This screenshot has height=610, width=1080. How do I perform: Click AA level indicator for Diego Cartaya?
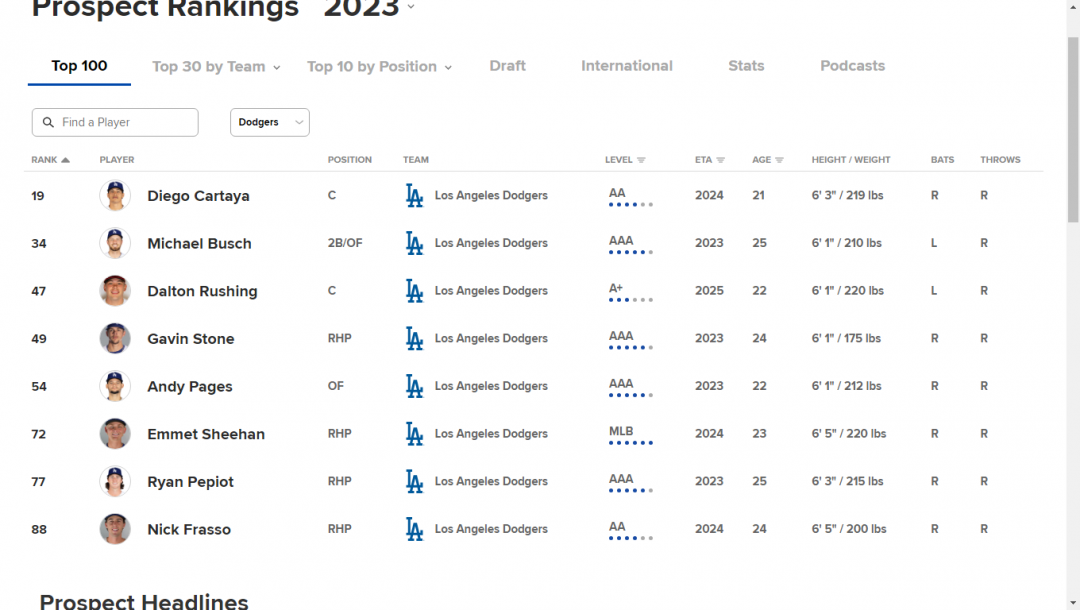630,197
